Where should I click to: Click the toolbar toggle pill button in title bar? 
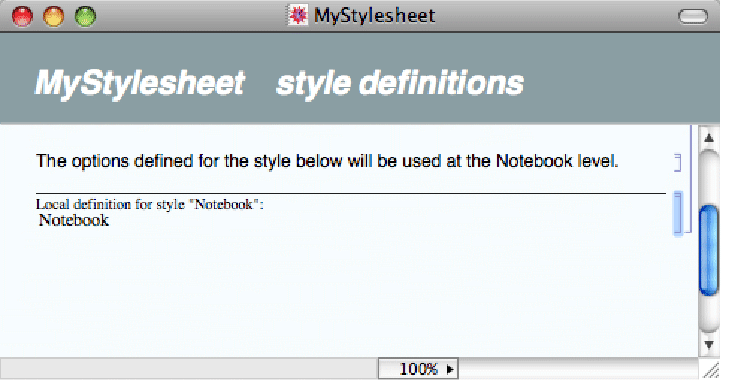click(693, 16)
